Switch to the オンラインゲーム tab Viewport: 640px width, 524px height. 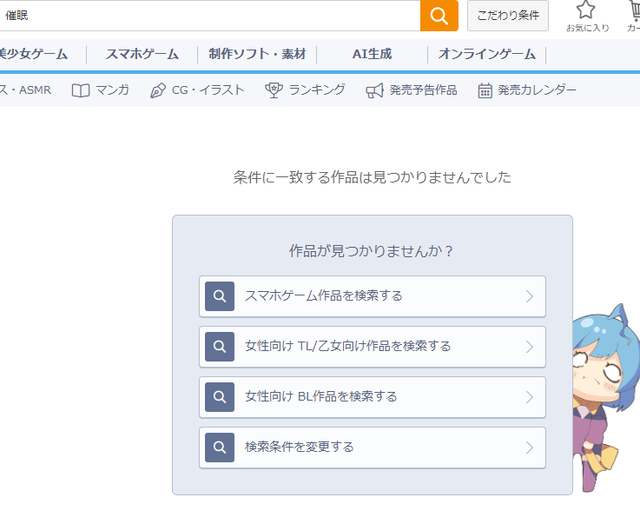click(487, 54)
